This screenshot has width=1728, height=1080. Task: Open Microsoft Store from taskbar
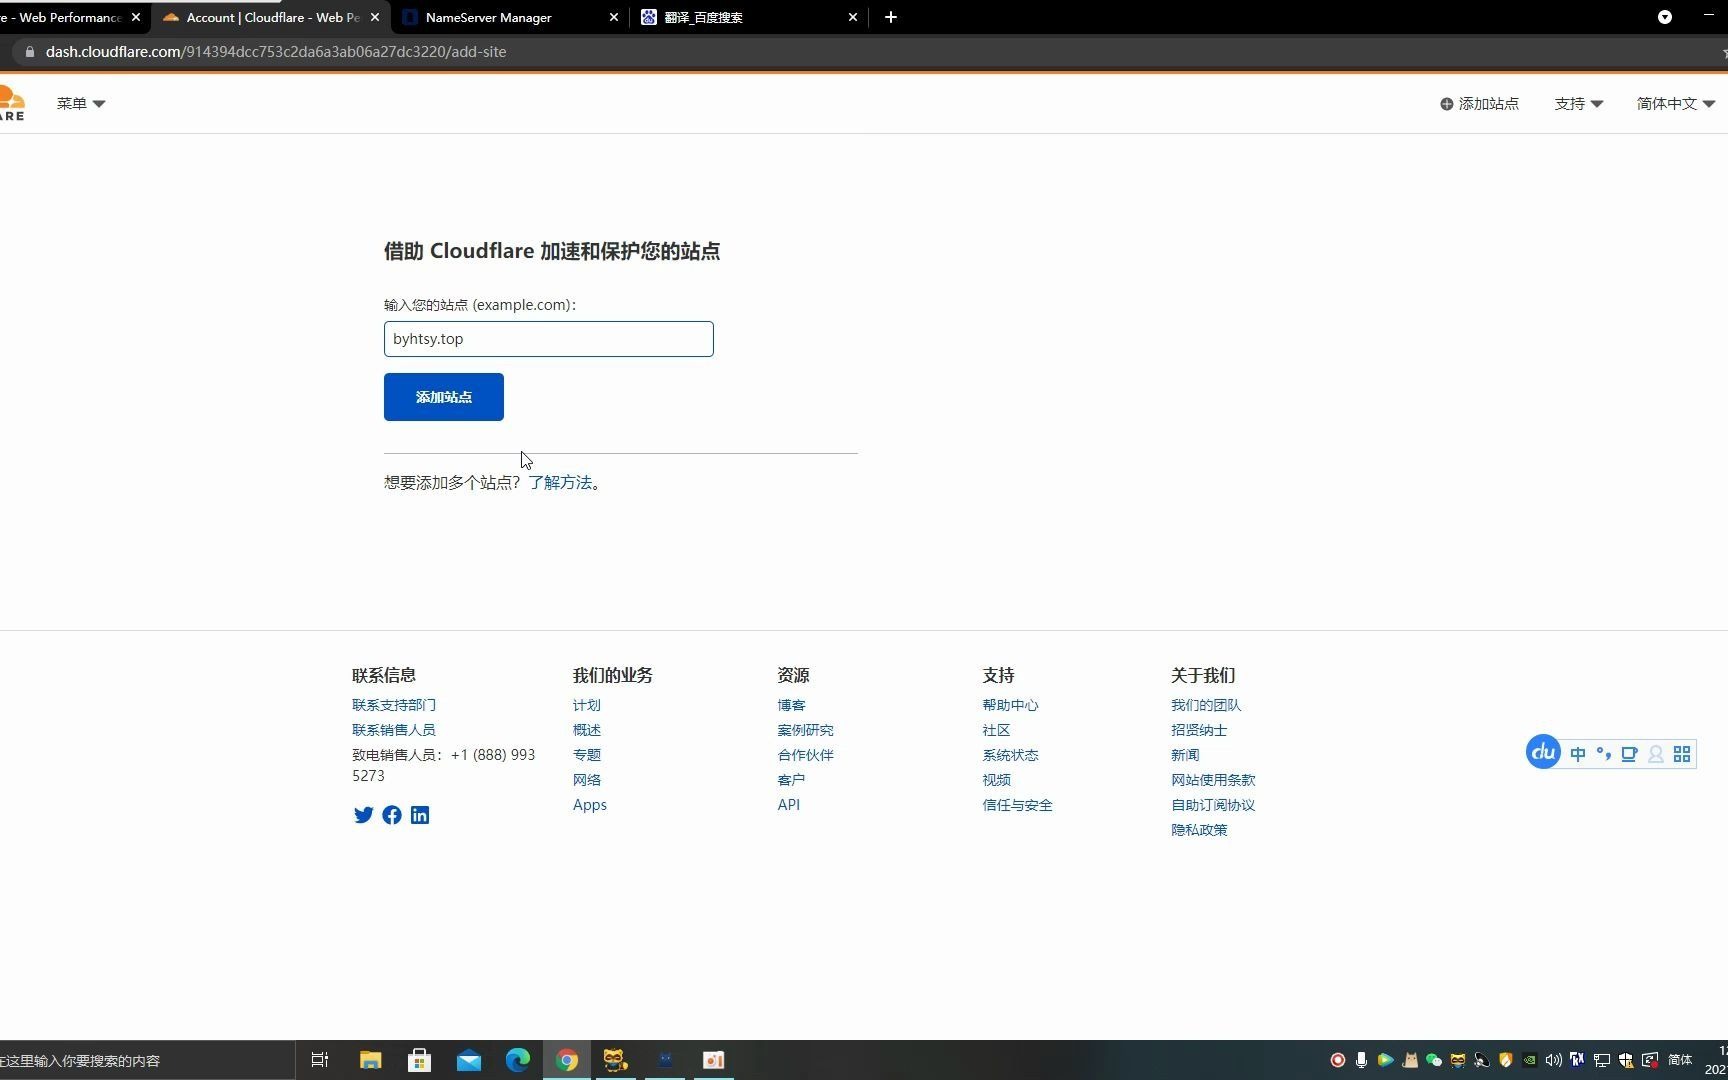[420, 1060]
